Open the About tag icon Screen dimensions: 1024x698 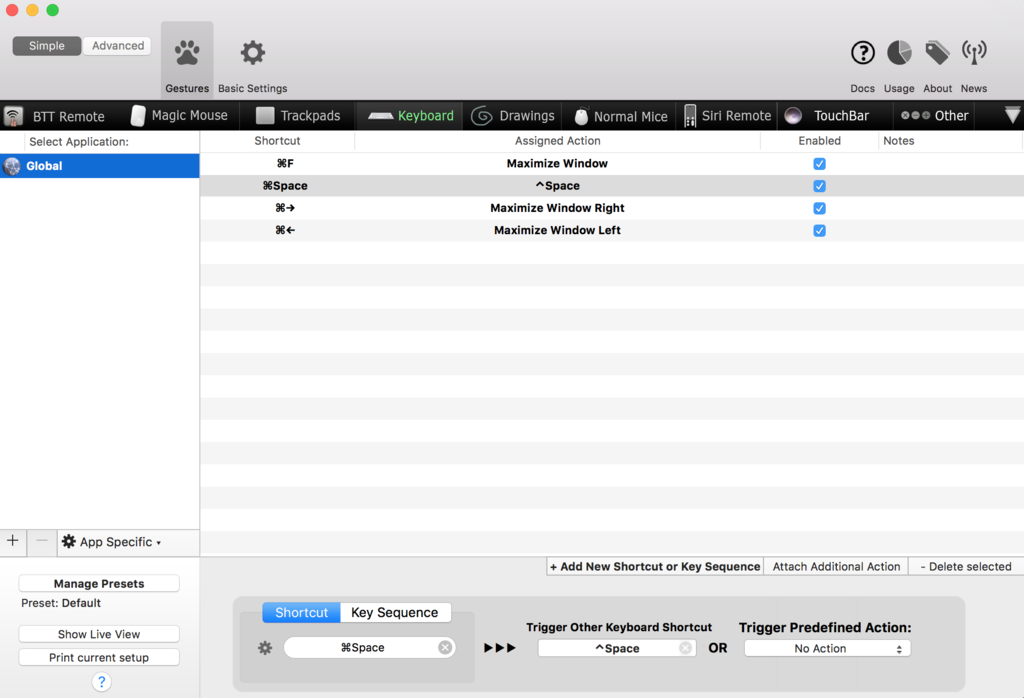937,53
